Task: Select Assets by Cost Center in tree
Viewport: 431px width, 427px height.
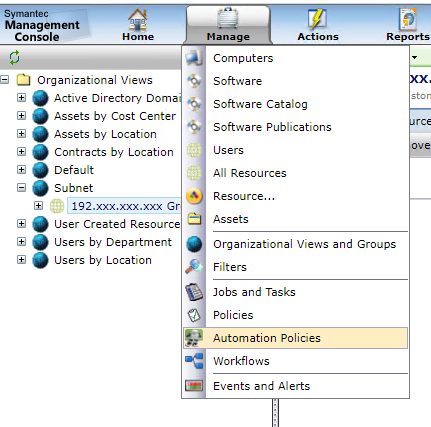Action: pos(115,116)
